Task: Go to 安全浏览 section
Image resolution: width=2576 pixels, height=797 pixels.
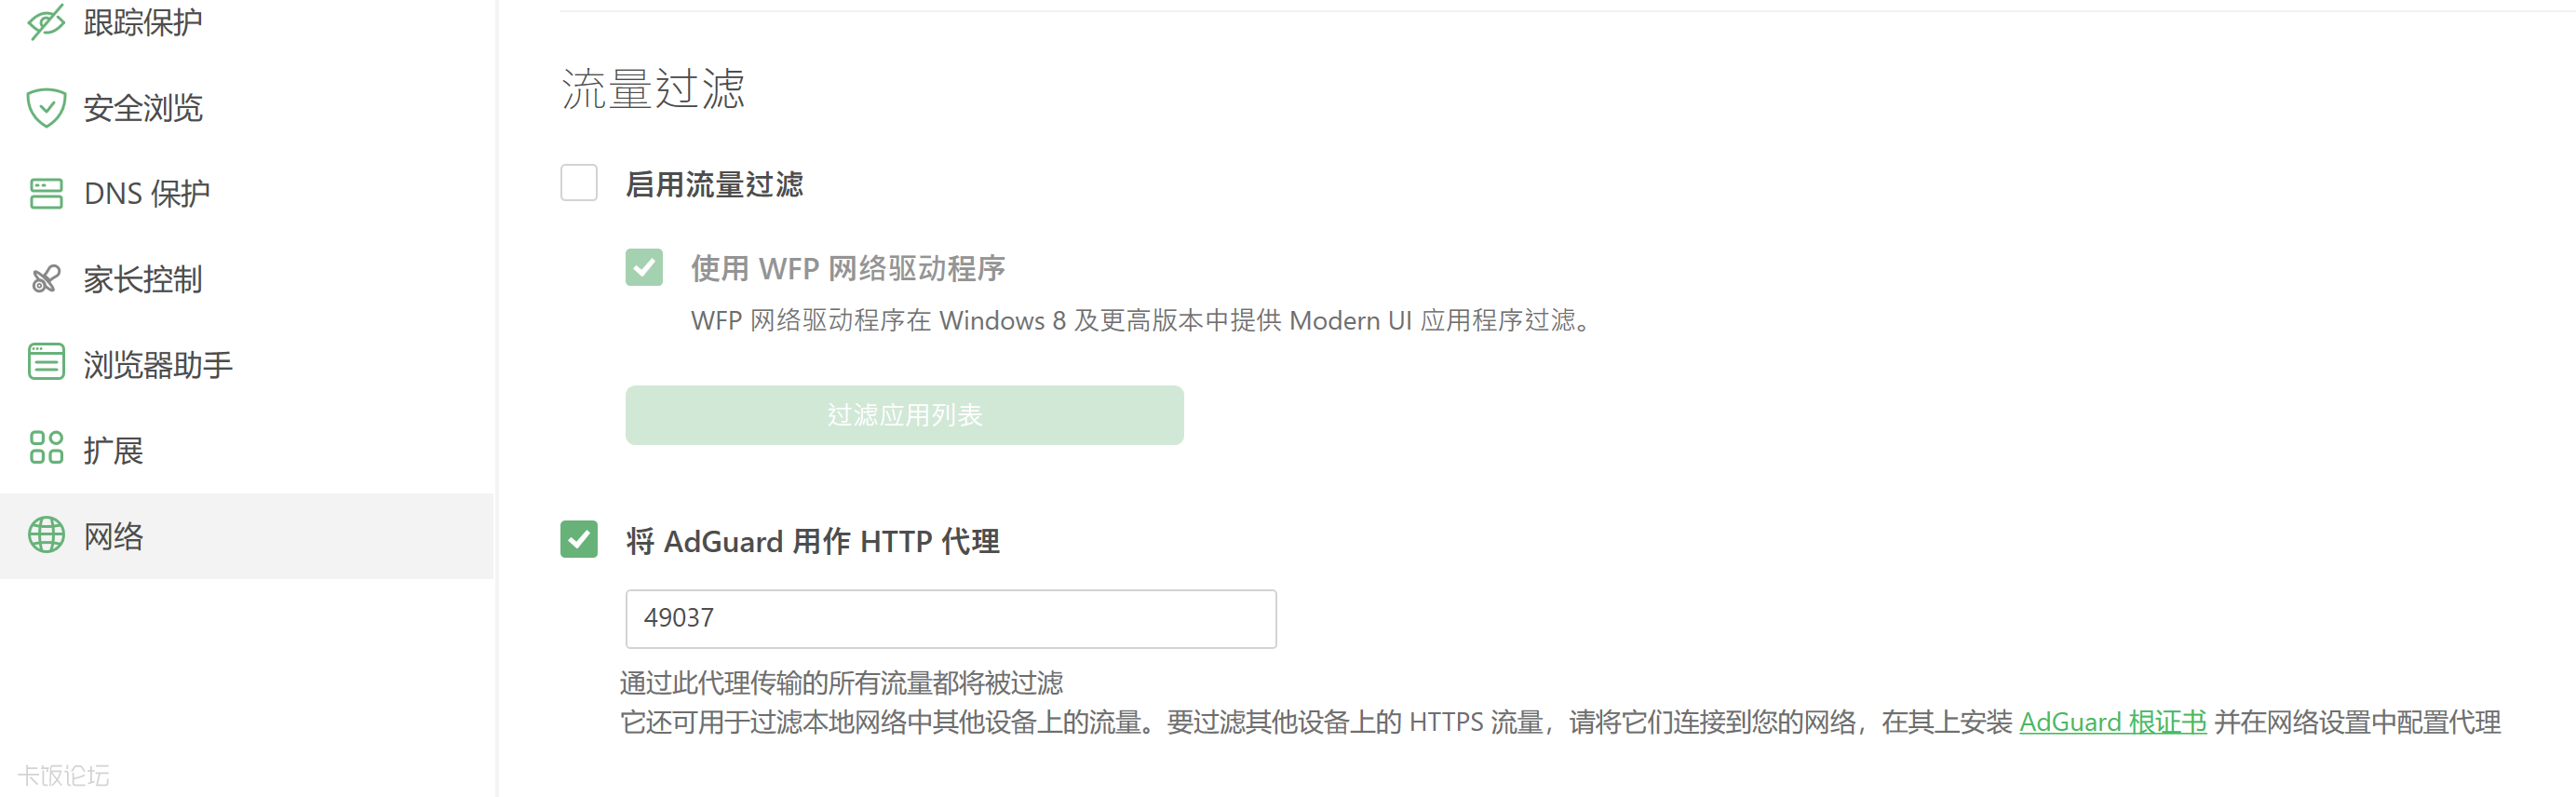Action: click(143, 108)
